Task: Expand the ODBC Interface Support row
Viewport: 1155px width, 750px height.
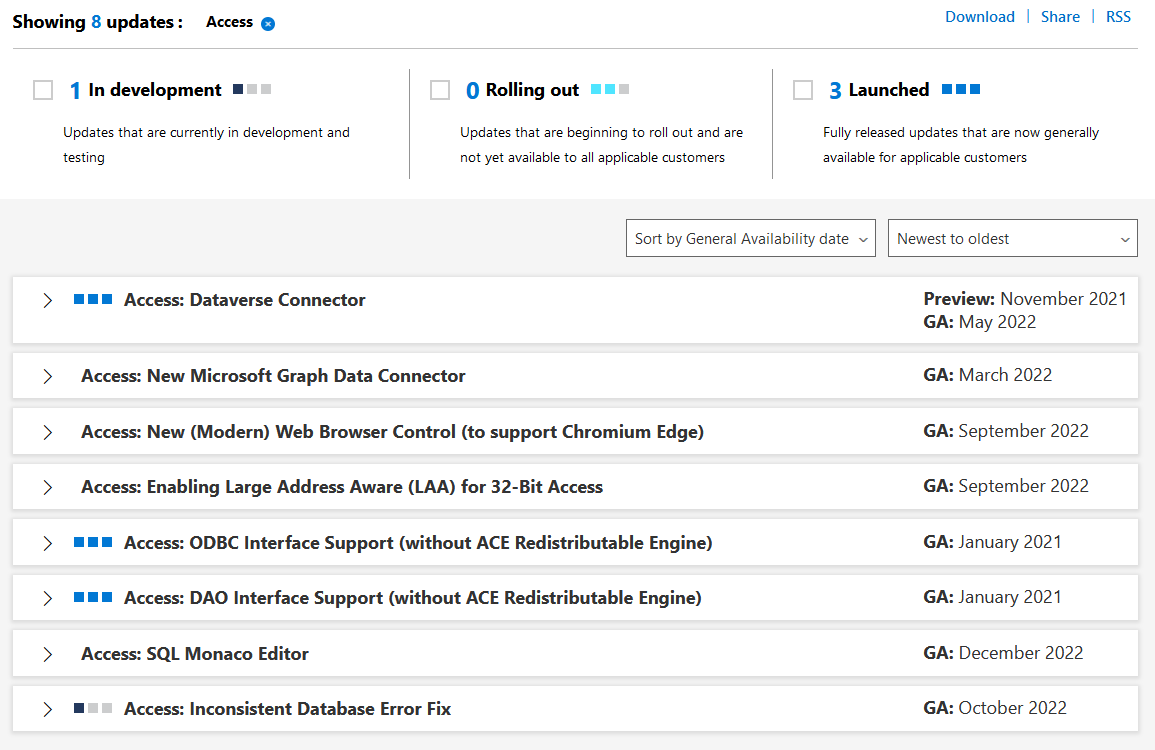Action: click(x=48, y=544)
